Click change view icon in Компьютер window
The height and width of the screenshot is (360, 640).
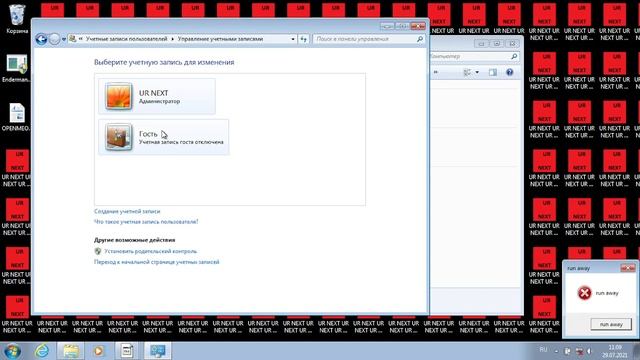(467, 72)
